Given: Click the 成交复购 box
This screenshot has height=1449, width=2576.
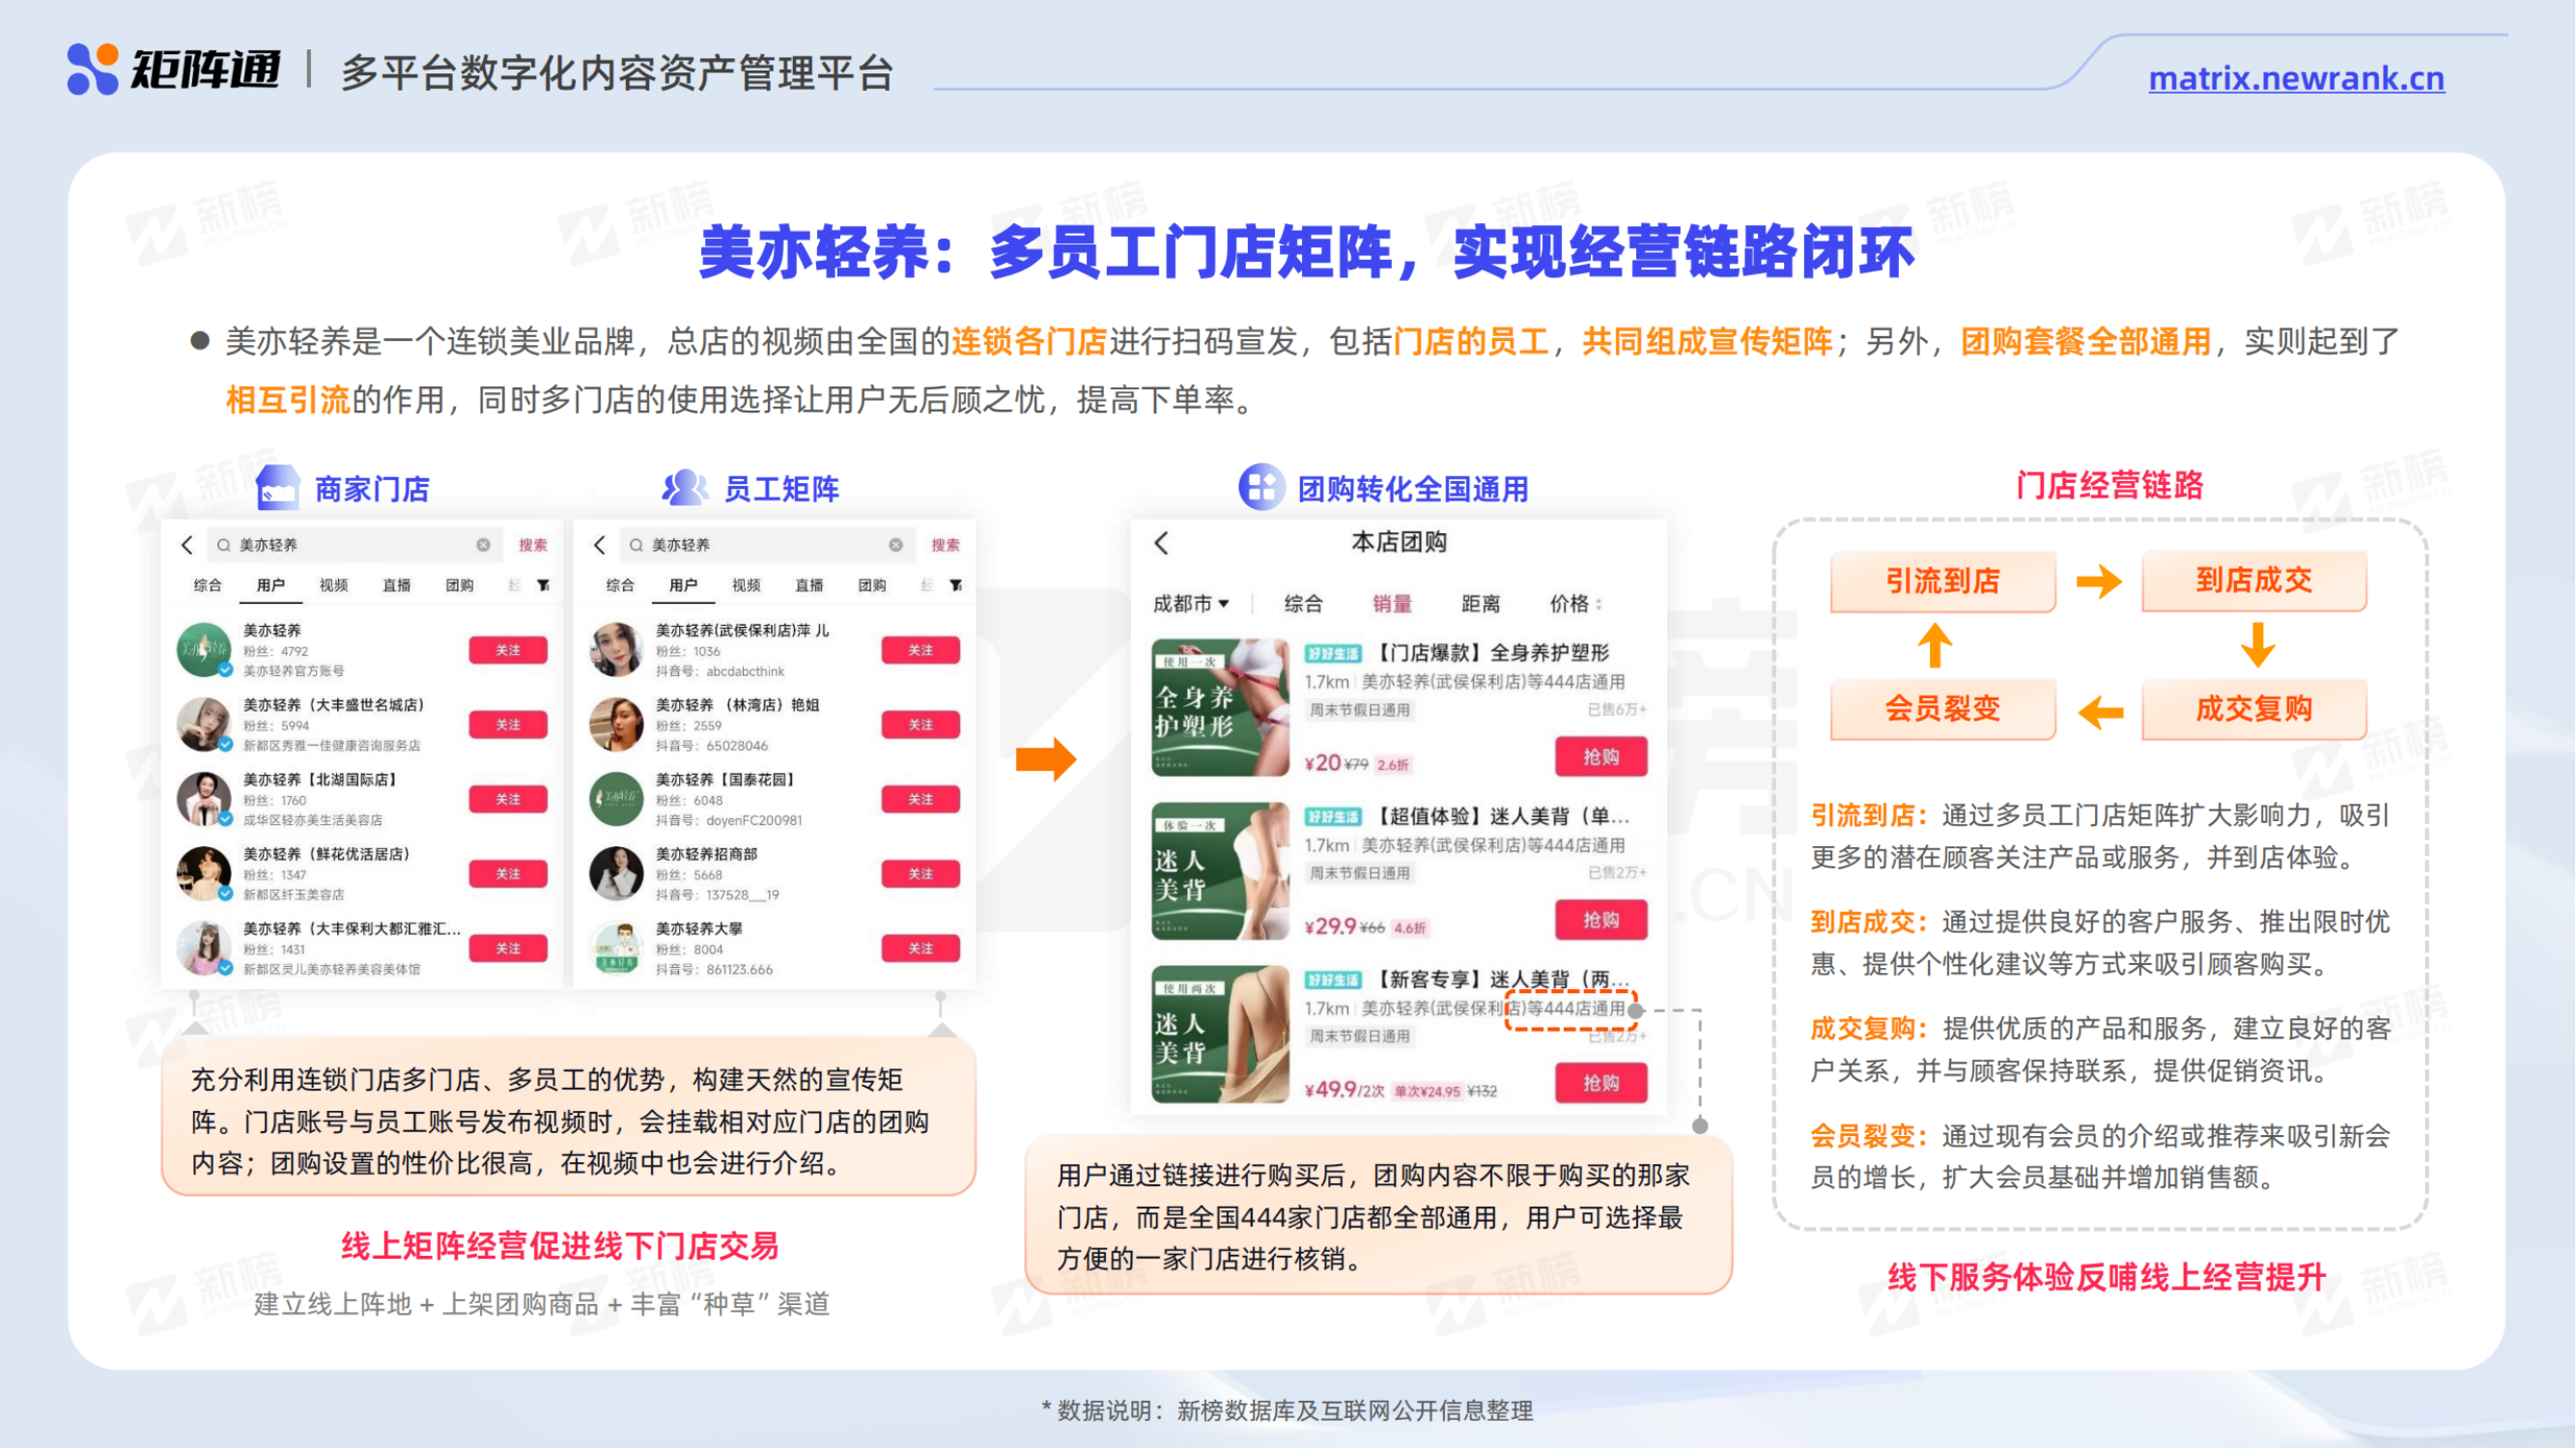Looking at the screenshot, I should tap(2255, 710).
